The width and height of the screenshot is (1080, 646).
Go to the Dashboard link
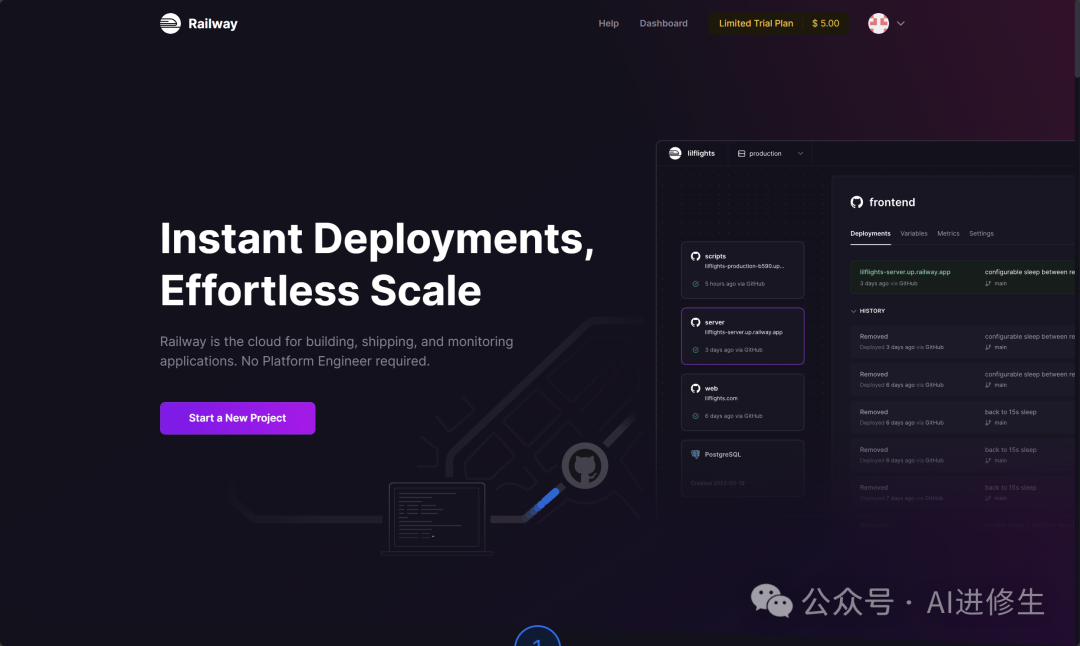coord(663,23)
